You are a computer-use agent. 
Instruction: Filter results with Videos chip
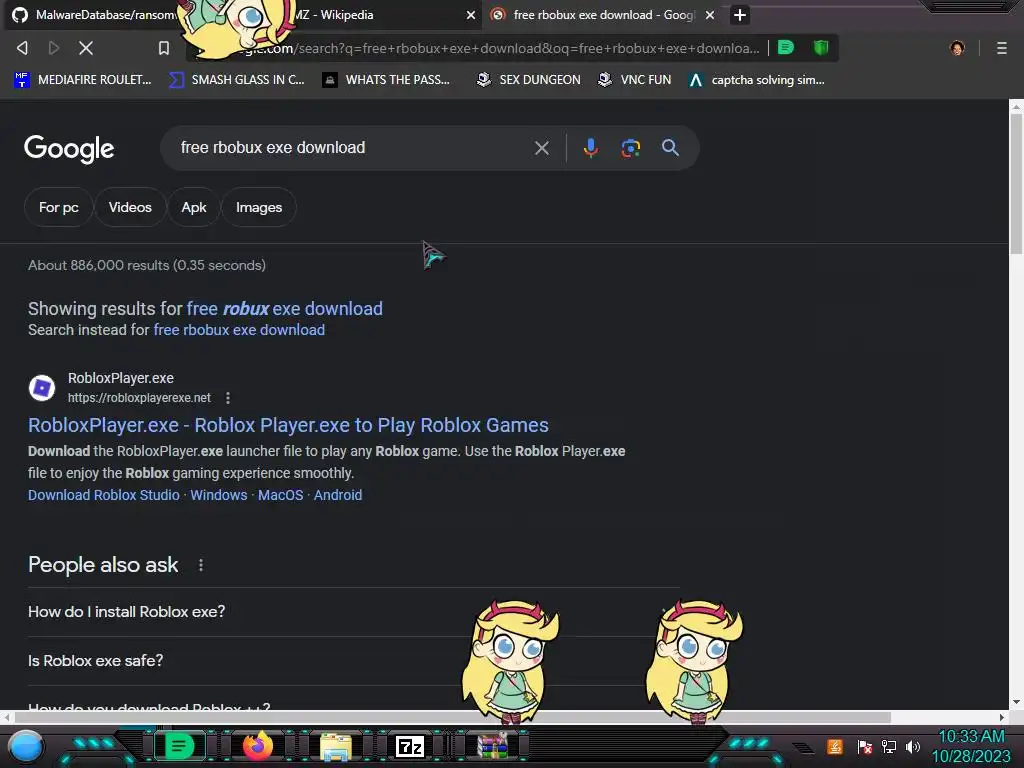pos(130,208)
